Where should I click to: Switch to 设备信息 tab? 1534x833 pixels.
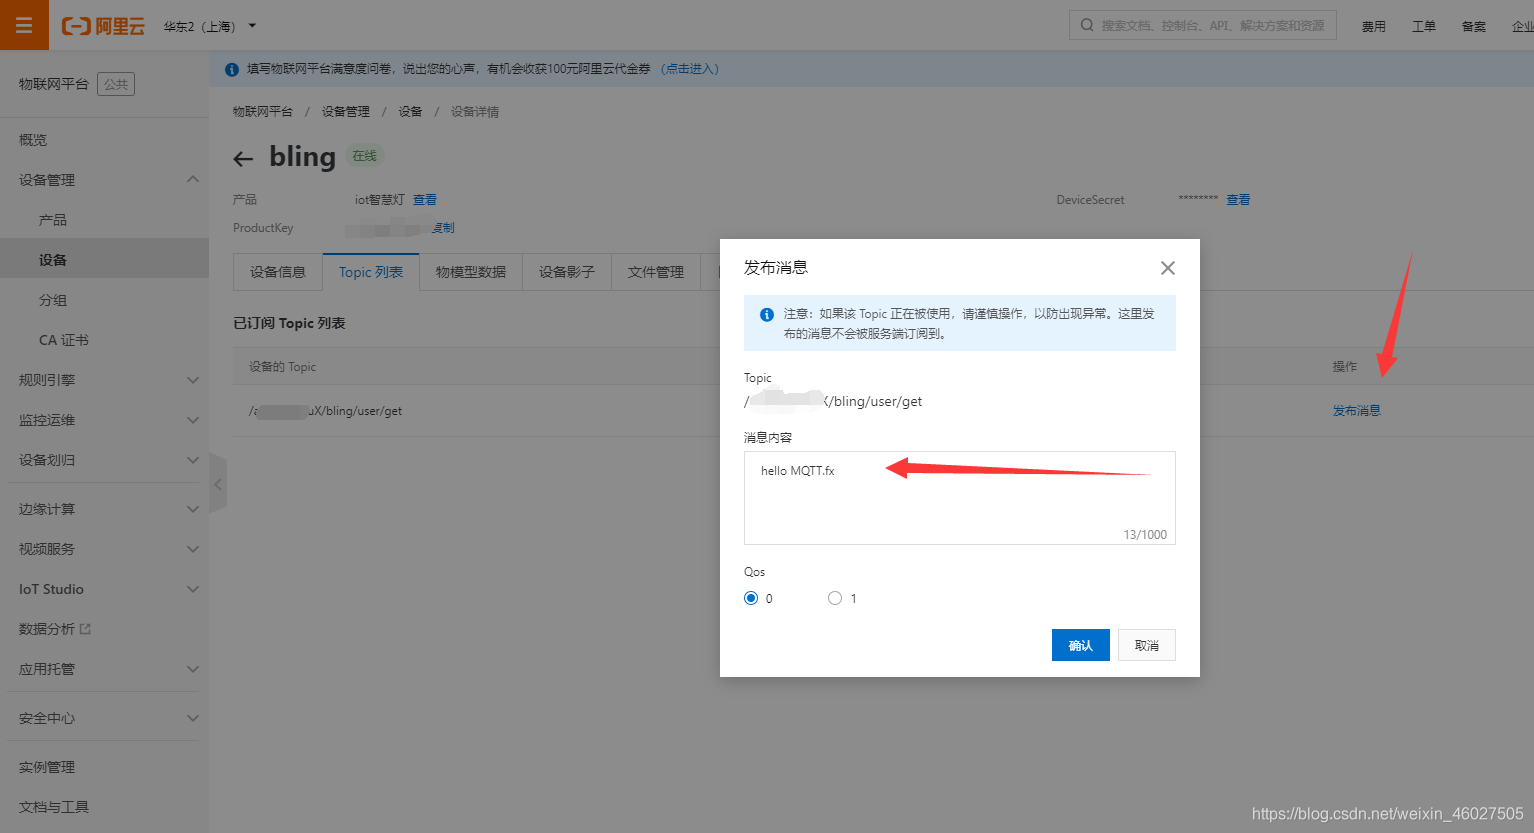tap(278, 272)
